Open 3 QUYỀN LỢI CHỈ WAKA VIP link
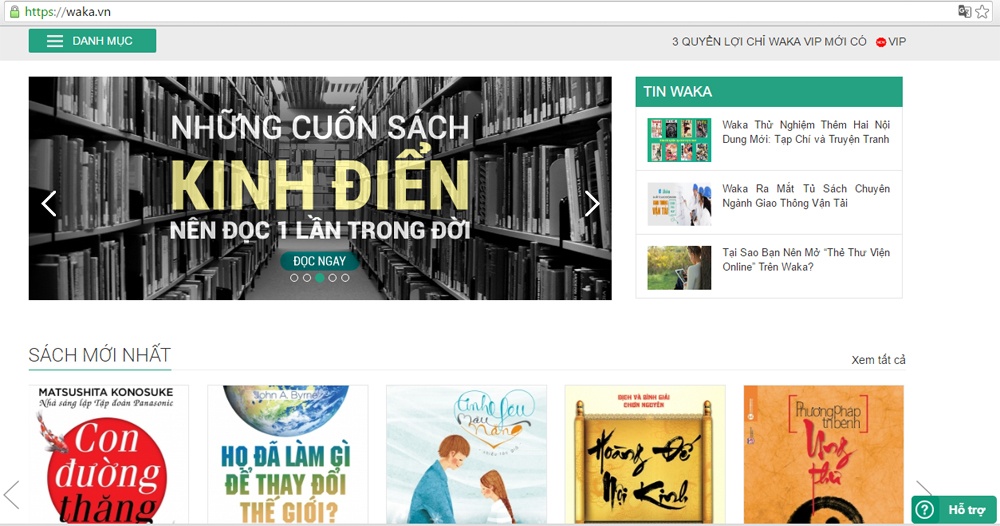 pos(769,41)
